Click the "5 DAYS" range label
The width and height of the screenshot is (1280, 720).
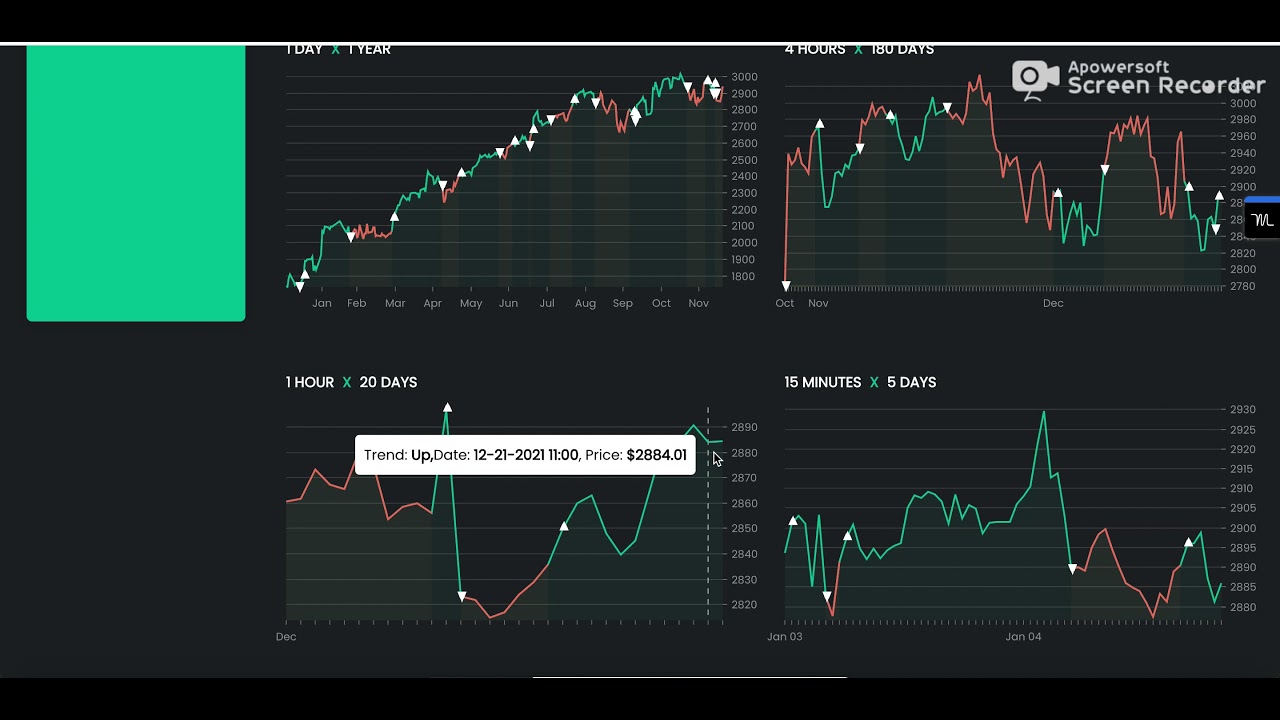click(911, 382)
